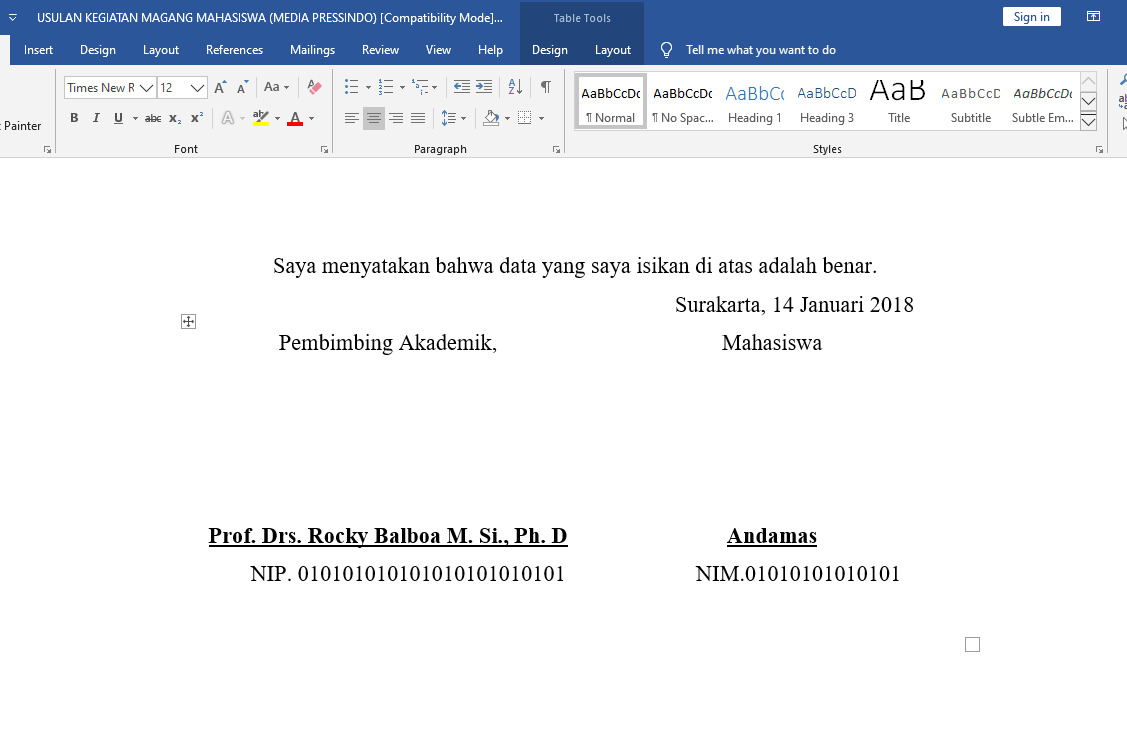1127x740 pixels.
Task: Open font name dropdown
Action: (147, 88)
